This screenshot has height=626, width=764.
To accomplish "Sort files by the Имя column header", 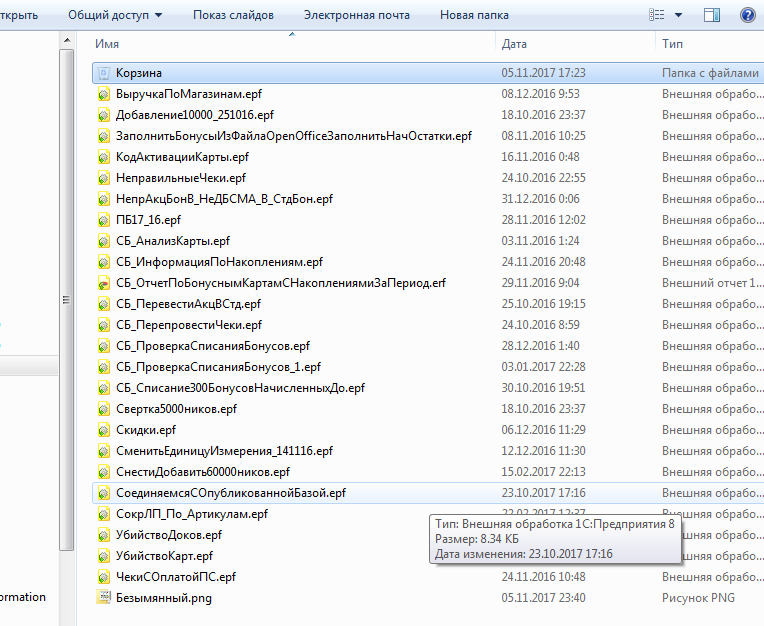I will click(x=108, y=44).
